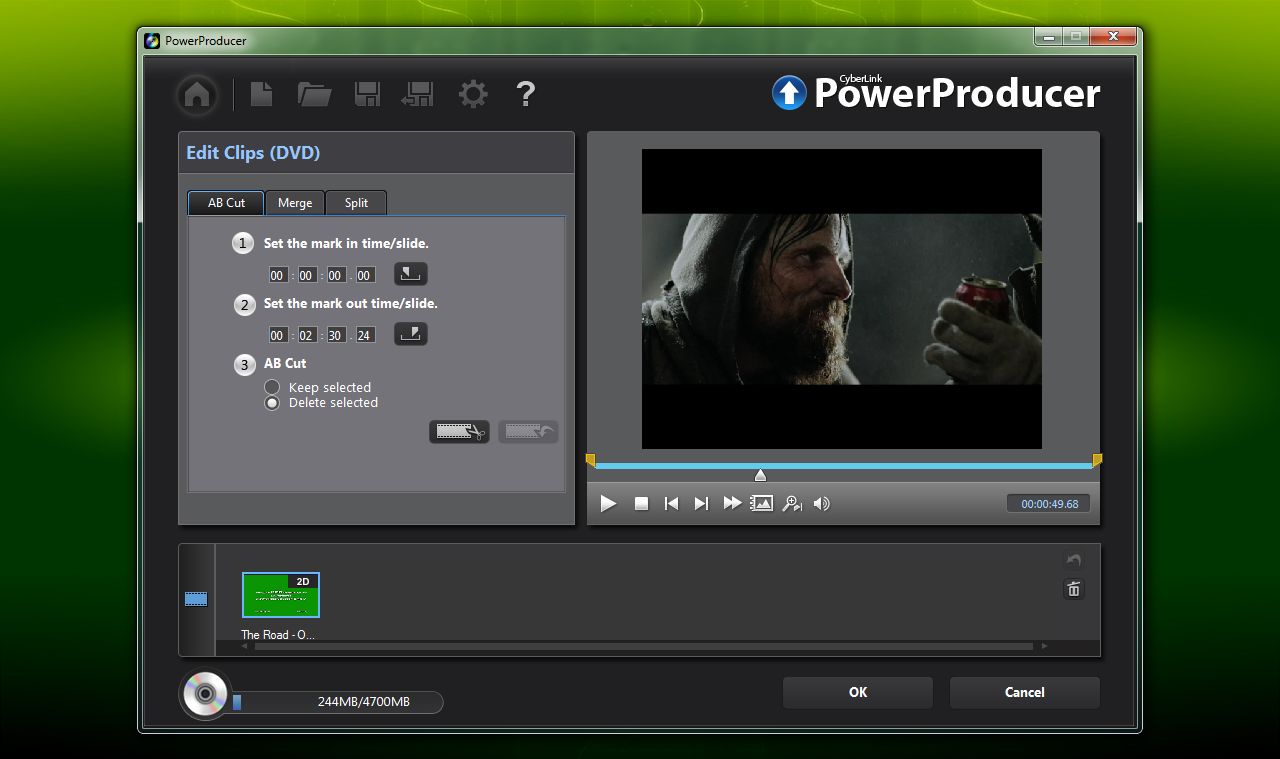Click the storyboard horizontal scrollbar

tap(643, 647)
